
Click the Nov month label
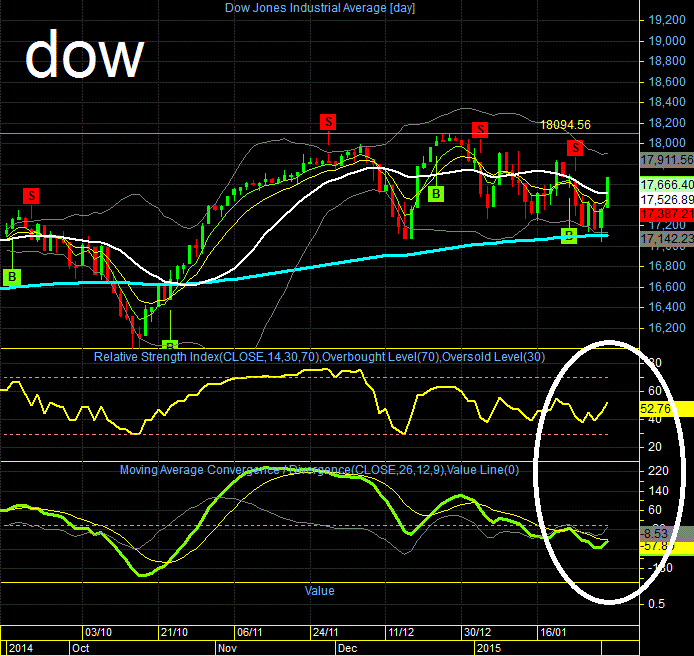tap(227, 648)
